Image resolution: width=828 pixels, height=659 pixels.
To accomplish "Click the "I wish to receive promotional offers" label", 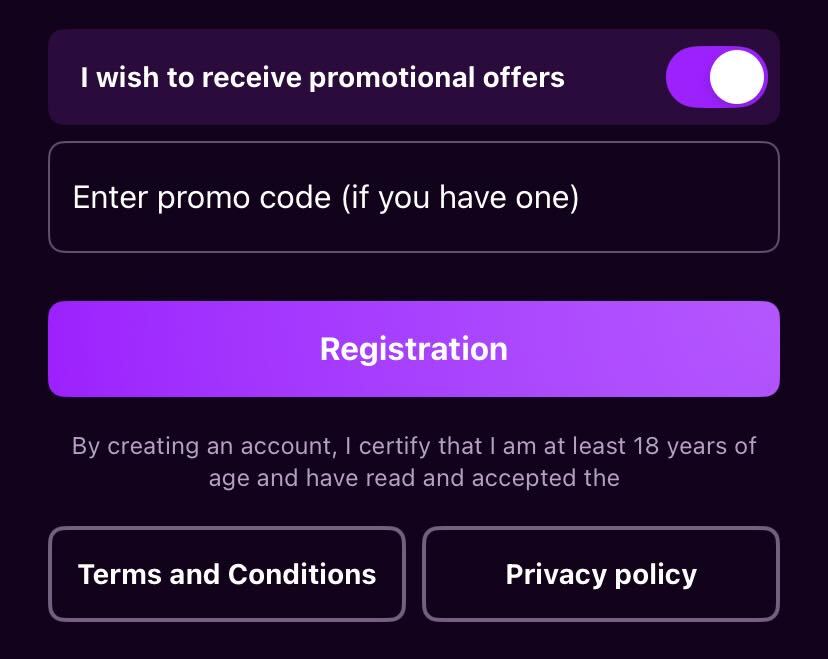I will click(x=322, y=77).
